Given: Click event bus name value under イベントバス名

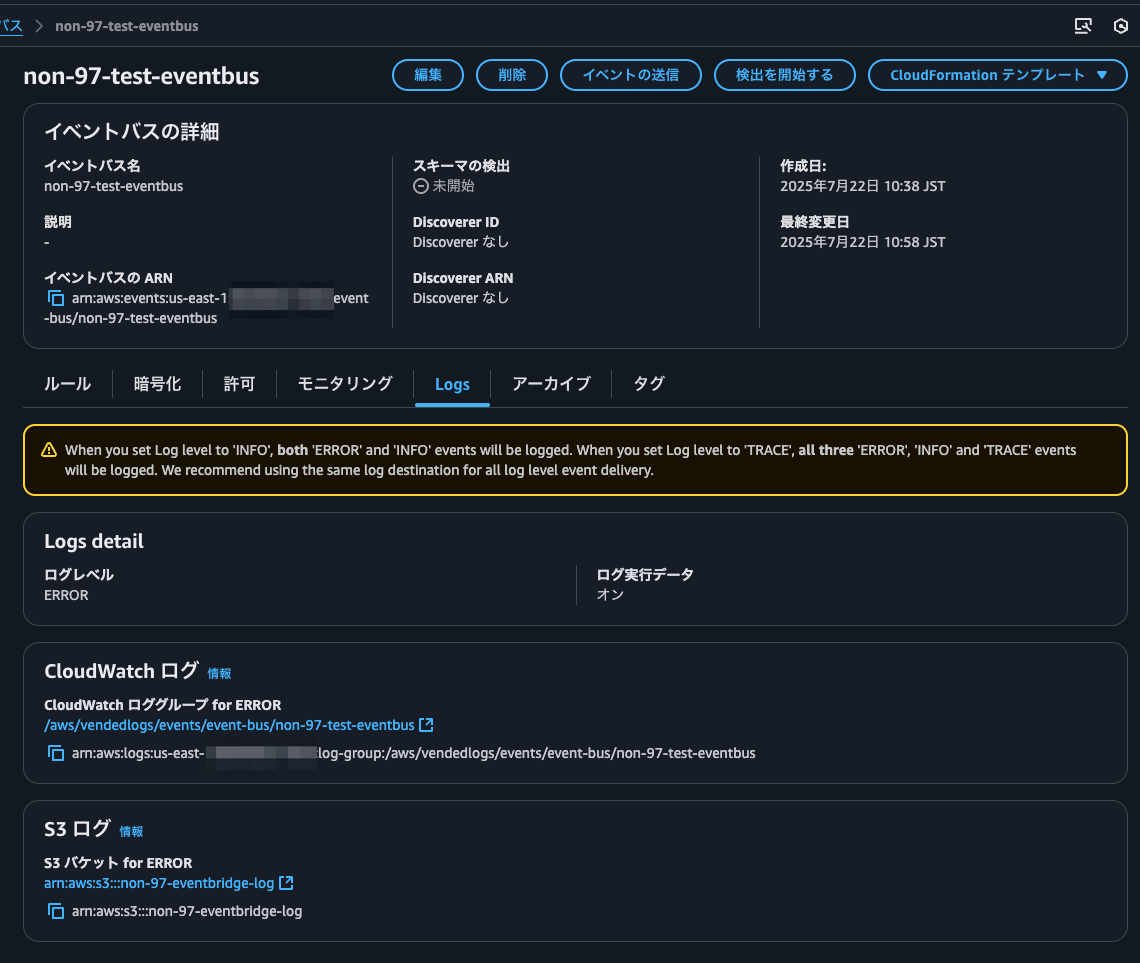Looking at the screenshot, I should [x=113, y=186].
